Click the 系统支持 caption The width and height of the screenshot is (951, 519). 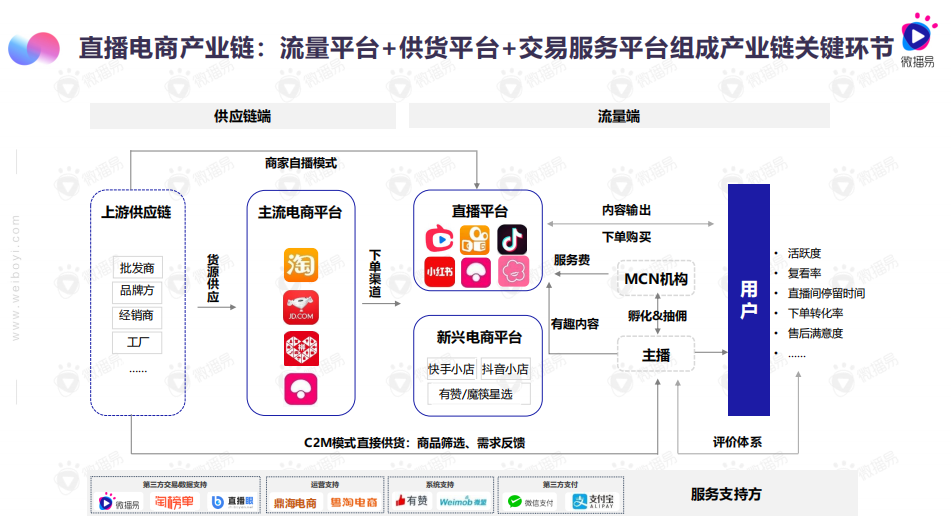(440, 484)
